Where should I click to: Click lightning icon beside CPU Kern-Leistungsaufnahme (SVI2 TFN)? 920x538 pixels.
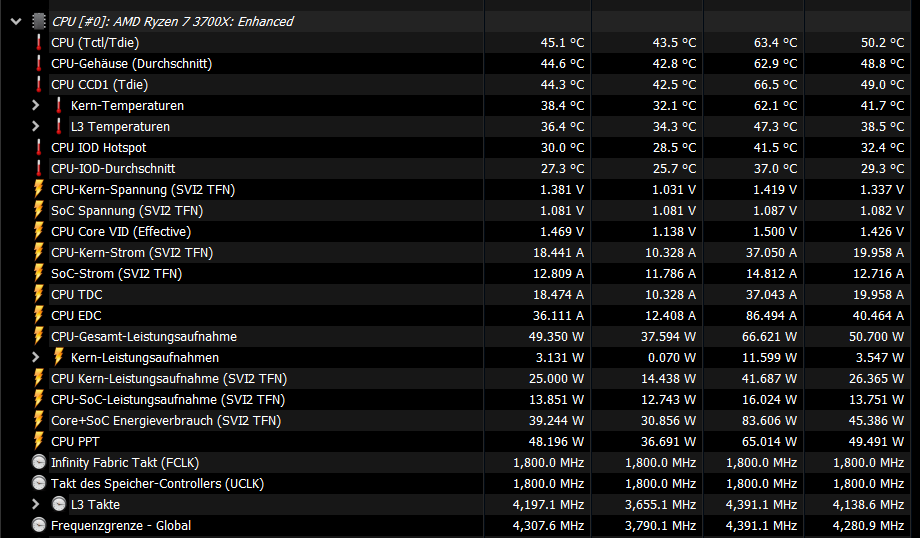point(39,378)
